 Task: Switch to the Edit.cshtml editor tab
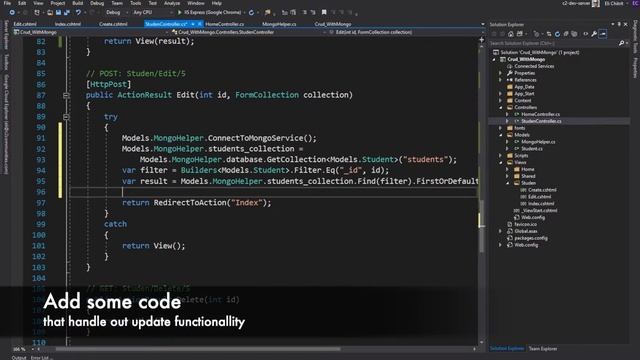pyautogui.click(x=25, y=24)
